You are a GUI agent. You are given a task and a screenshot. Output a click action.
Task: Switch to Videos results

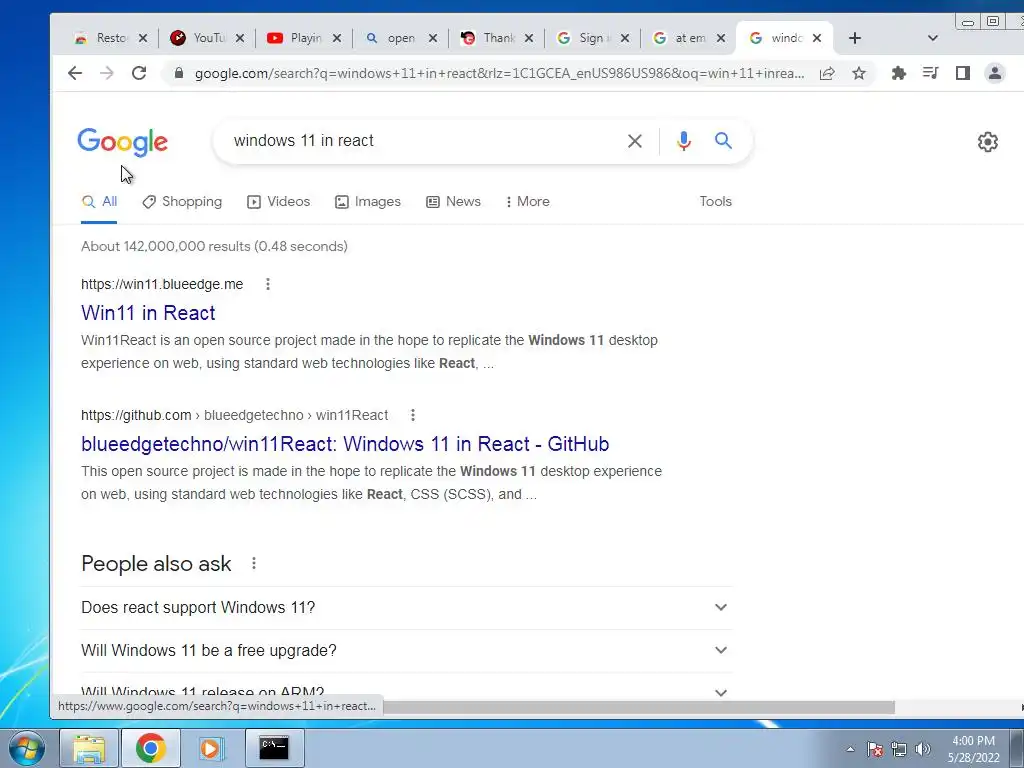[x=278, y=202]
